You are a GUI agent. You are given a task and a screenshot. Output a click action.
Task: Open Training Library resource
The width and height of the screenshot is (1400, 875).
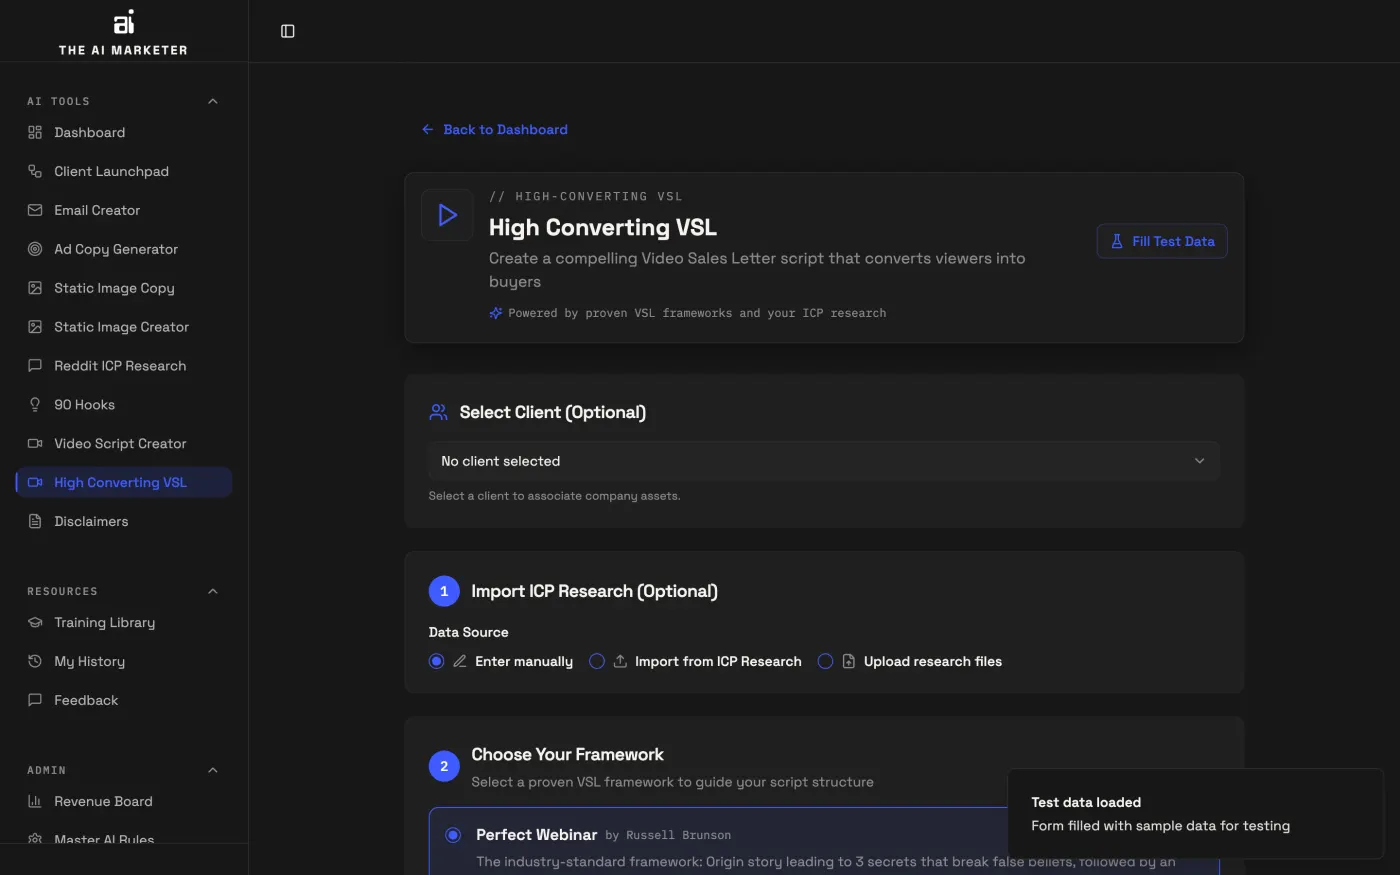(124, 622)
